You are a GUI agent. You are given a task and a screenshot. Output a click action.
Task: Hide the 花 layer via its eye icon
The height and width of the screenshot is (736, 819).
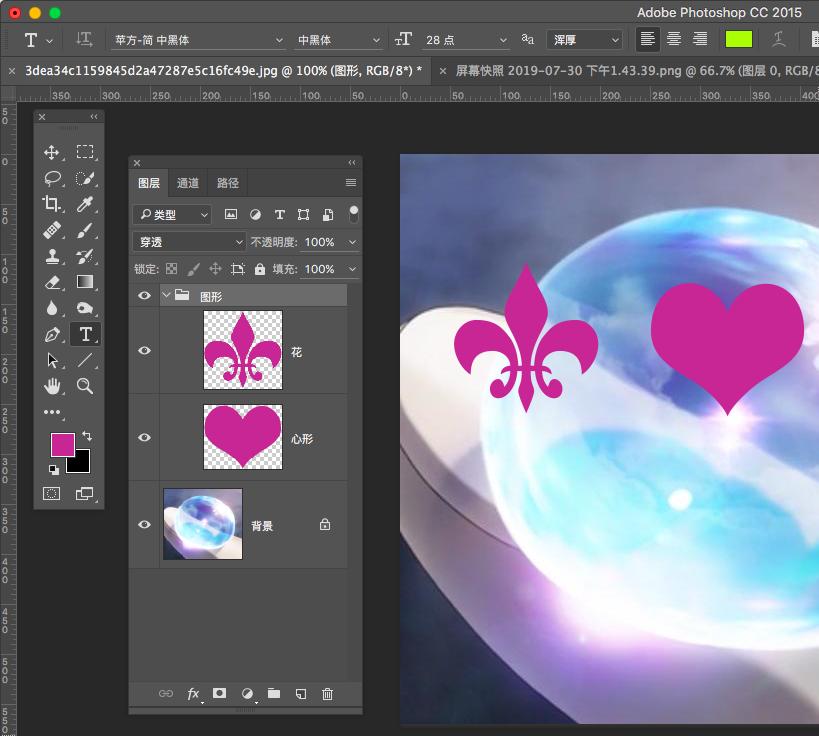point(145,351)
